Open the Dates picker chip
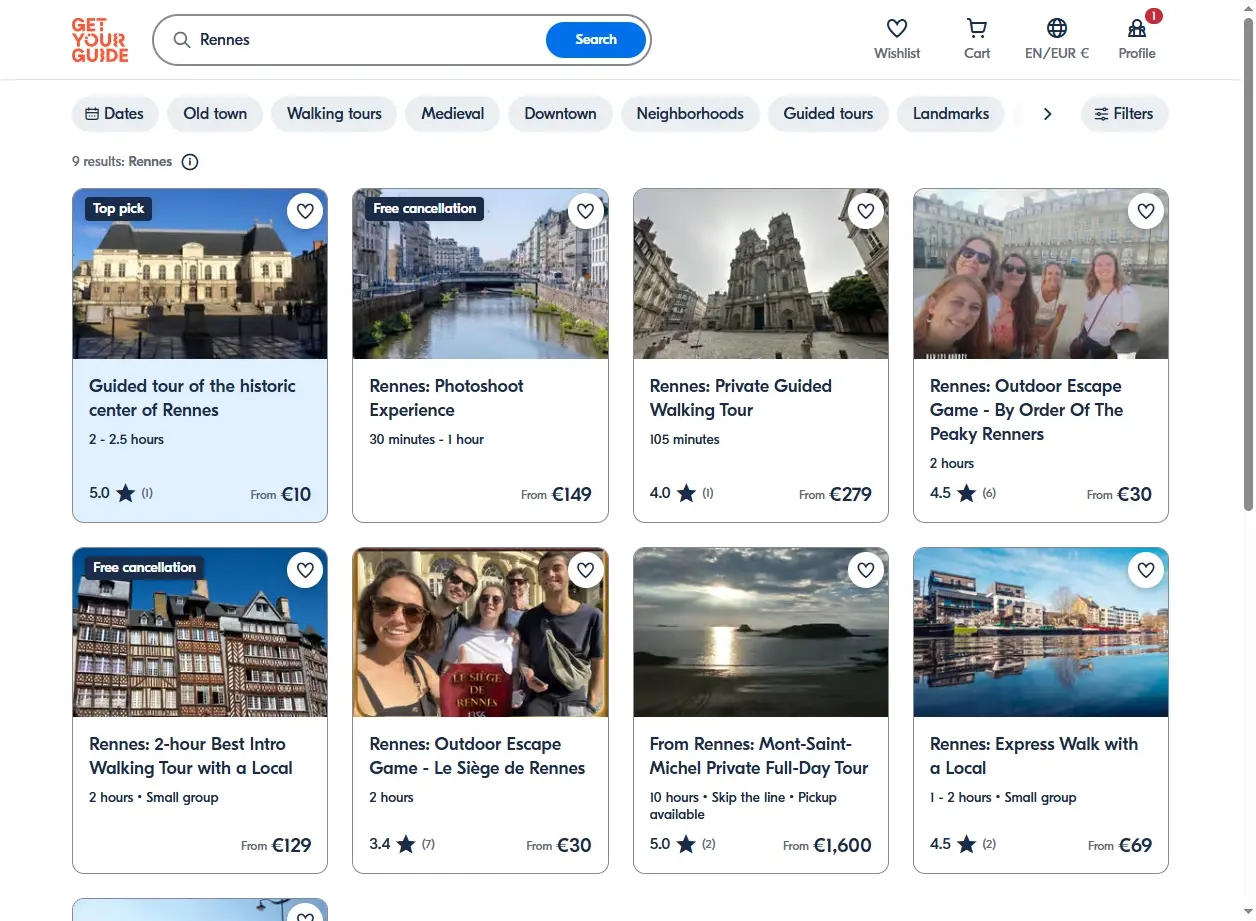Viewport: 1256px width, 921px height. point(115,114)
